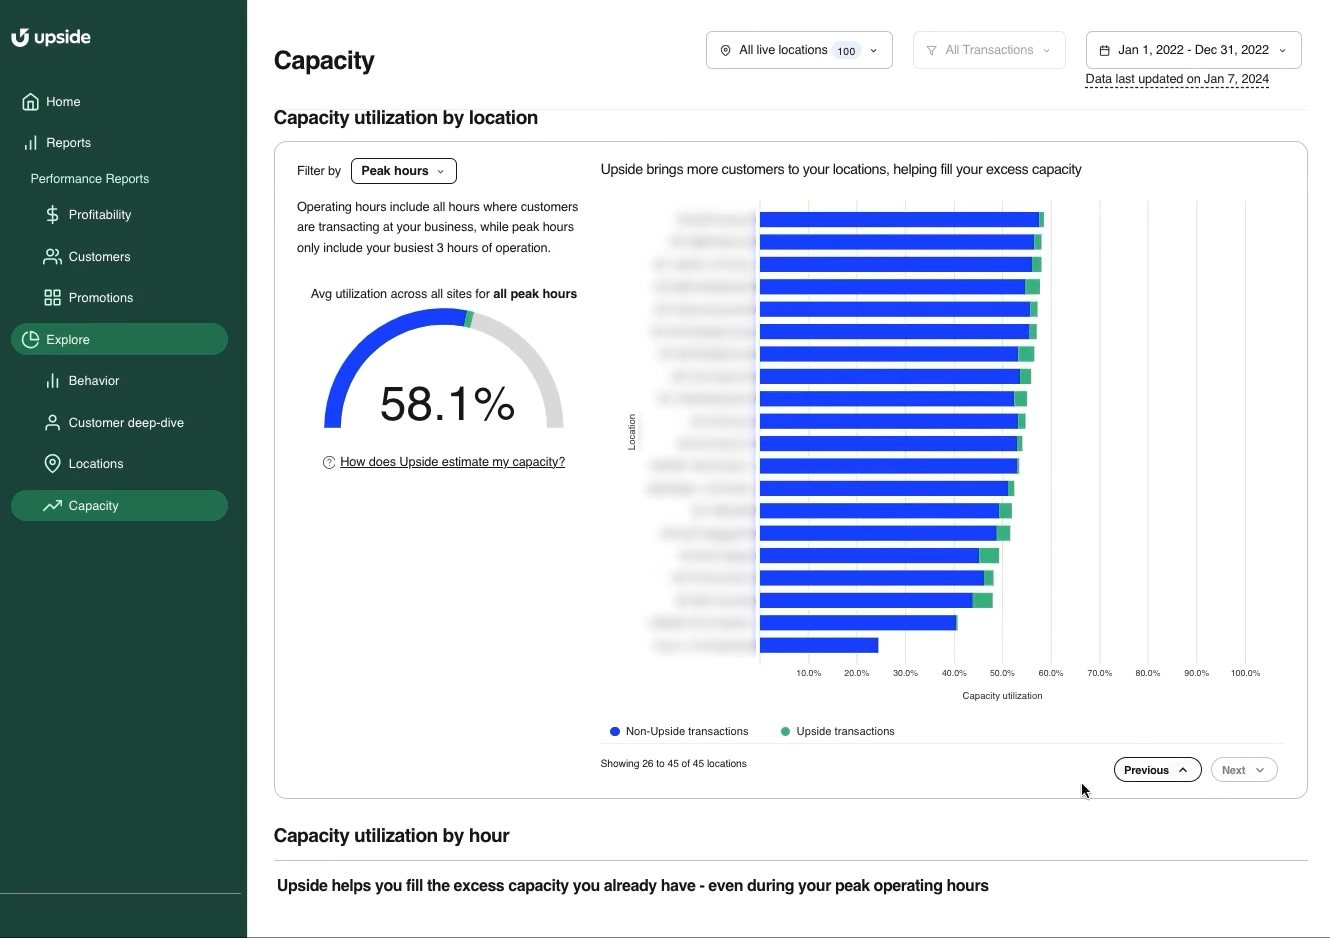Click the Behavior bars icon
1330x938 pixels.
coord(52,381)
